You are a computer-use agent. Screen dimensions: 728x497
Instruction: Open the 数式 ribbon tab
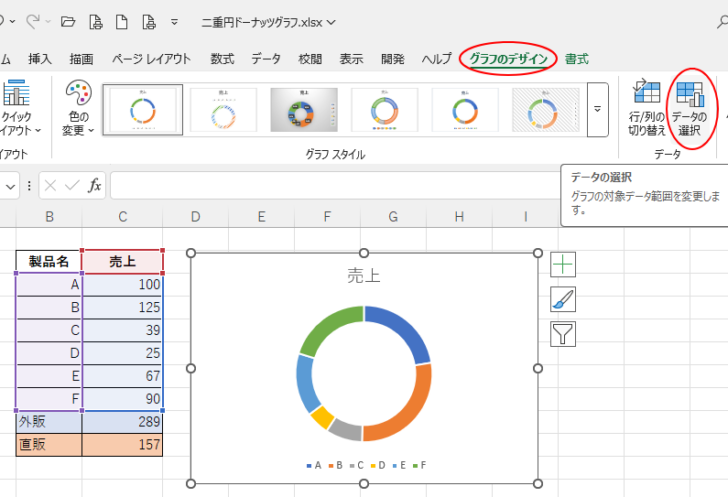[222, 59]
